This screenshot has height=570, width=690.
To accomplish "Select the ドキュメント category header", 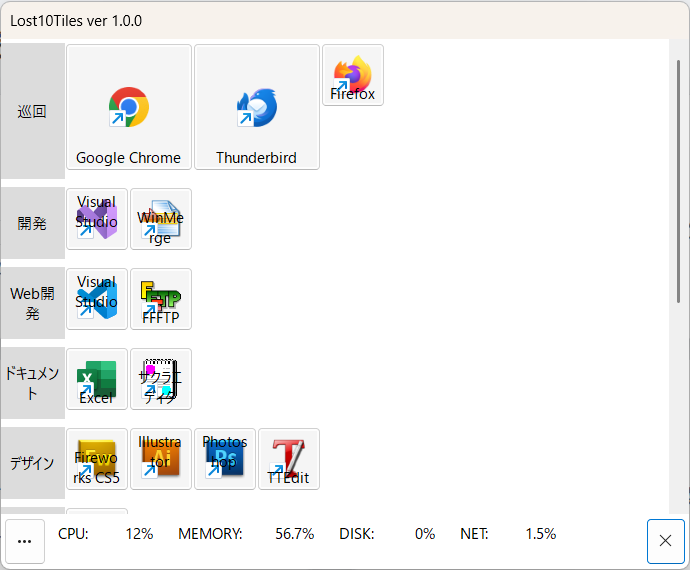I will (33, 383).
